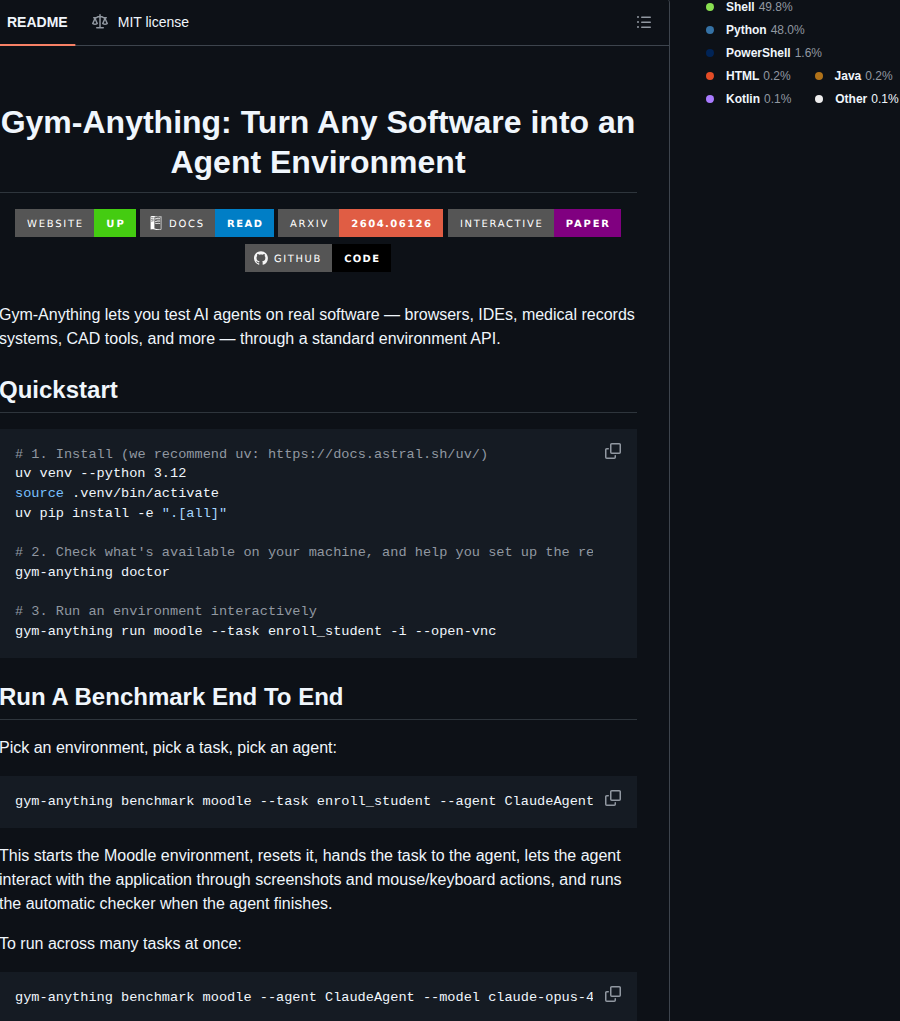
Task: Switch to the README tab
Action: pos(37,22)
